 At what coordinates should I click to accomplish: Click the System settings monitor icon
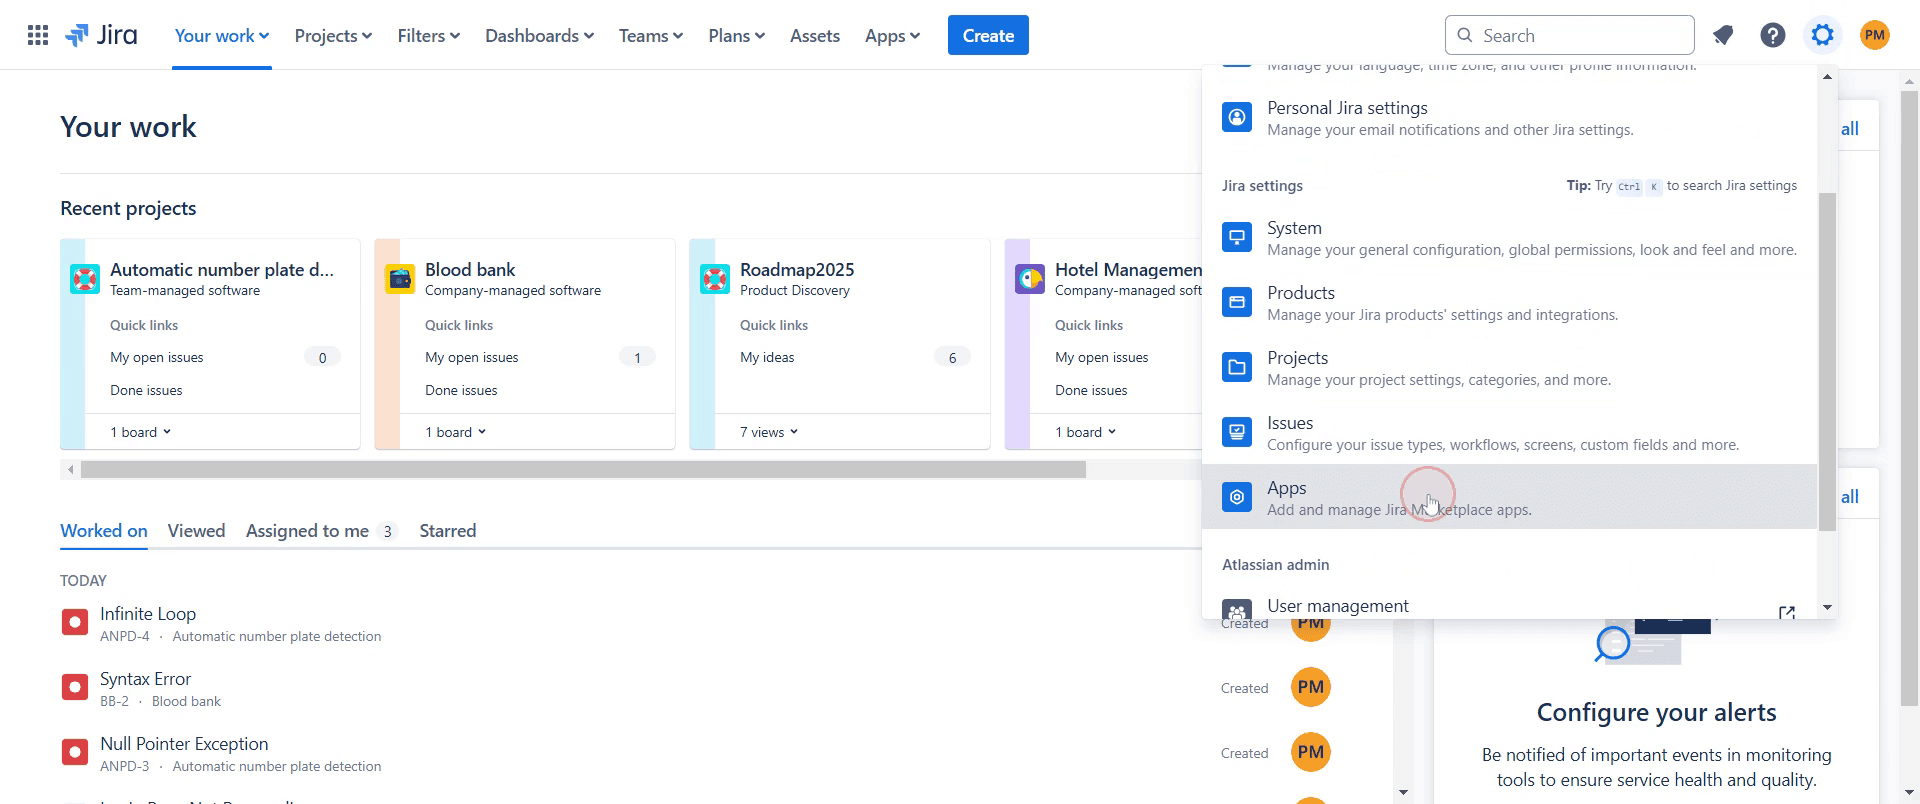1237,237
